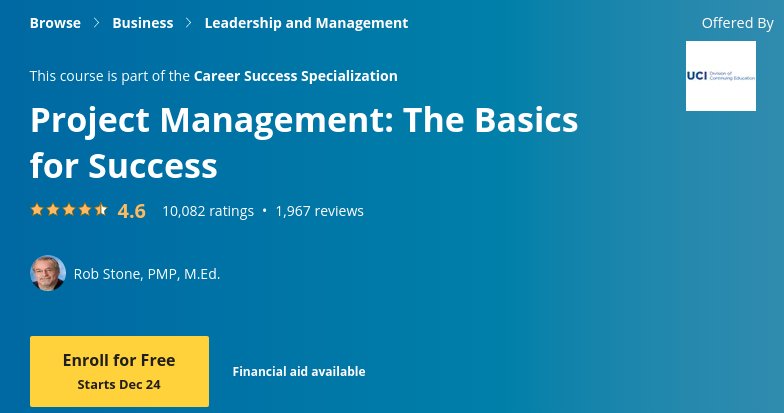Image resolution: width=784 pixels, height=413 pixels.
Task: View the 10,082 ratings count
Action: 207,211
